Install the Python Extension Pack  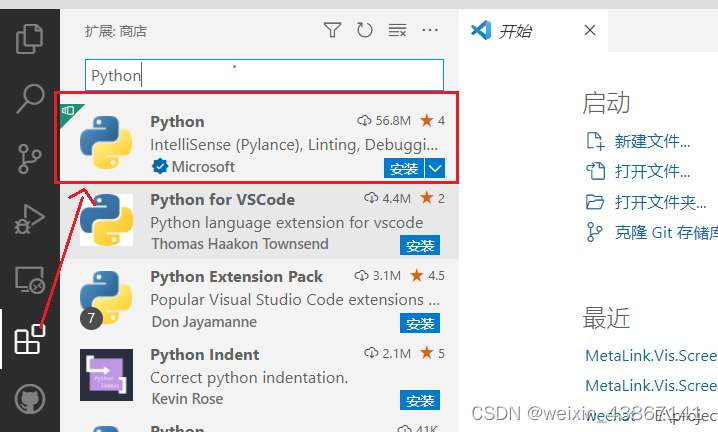420,323
